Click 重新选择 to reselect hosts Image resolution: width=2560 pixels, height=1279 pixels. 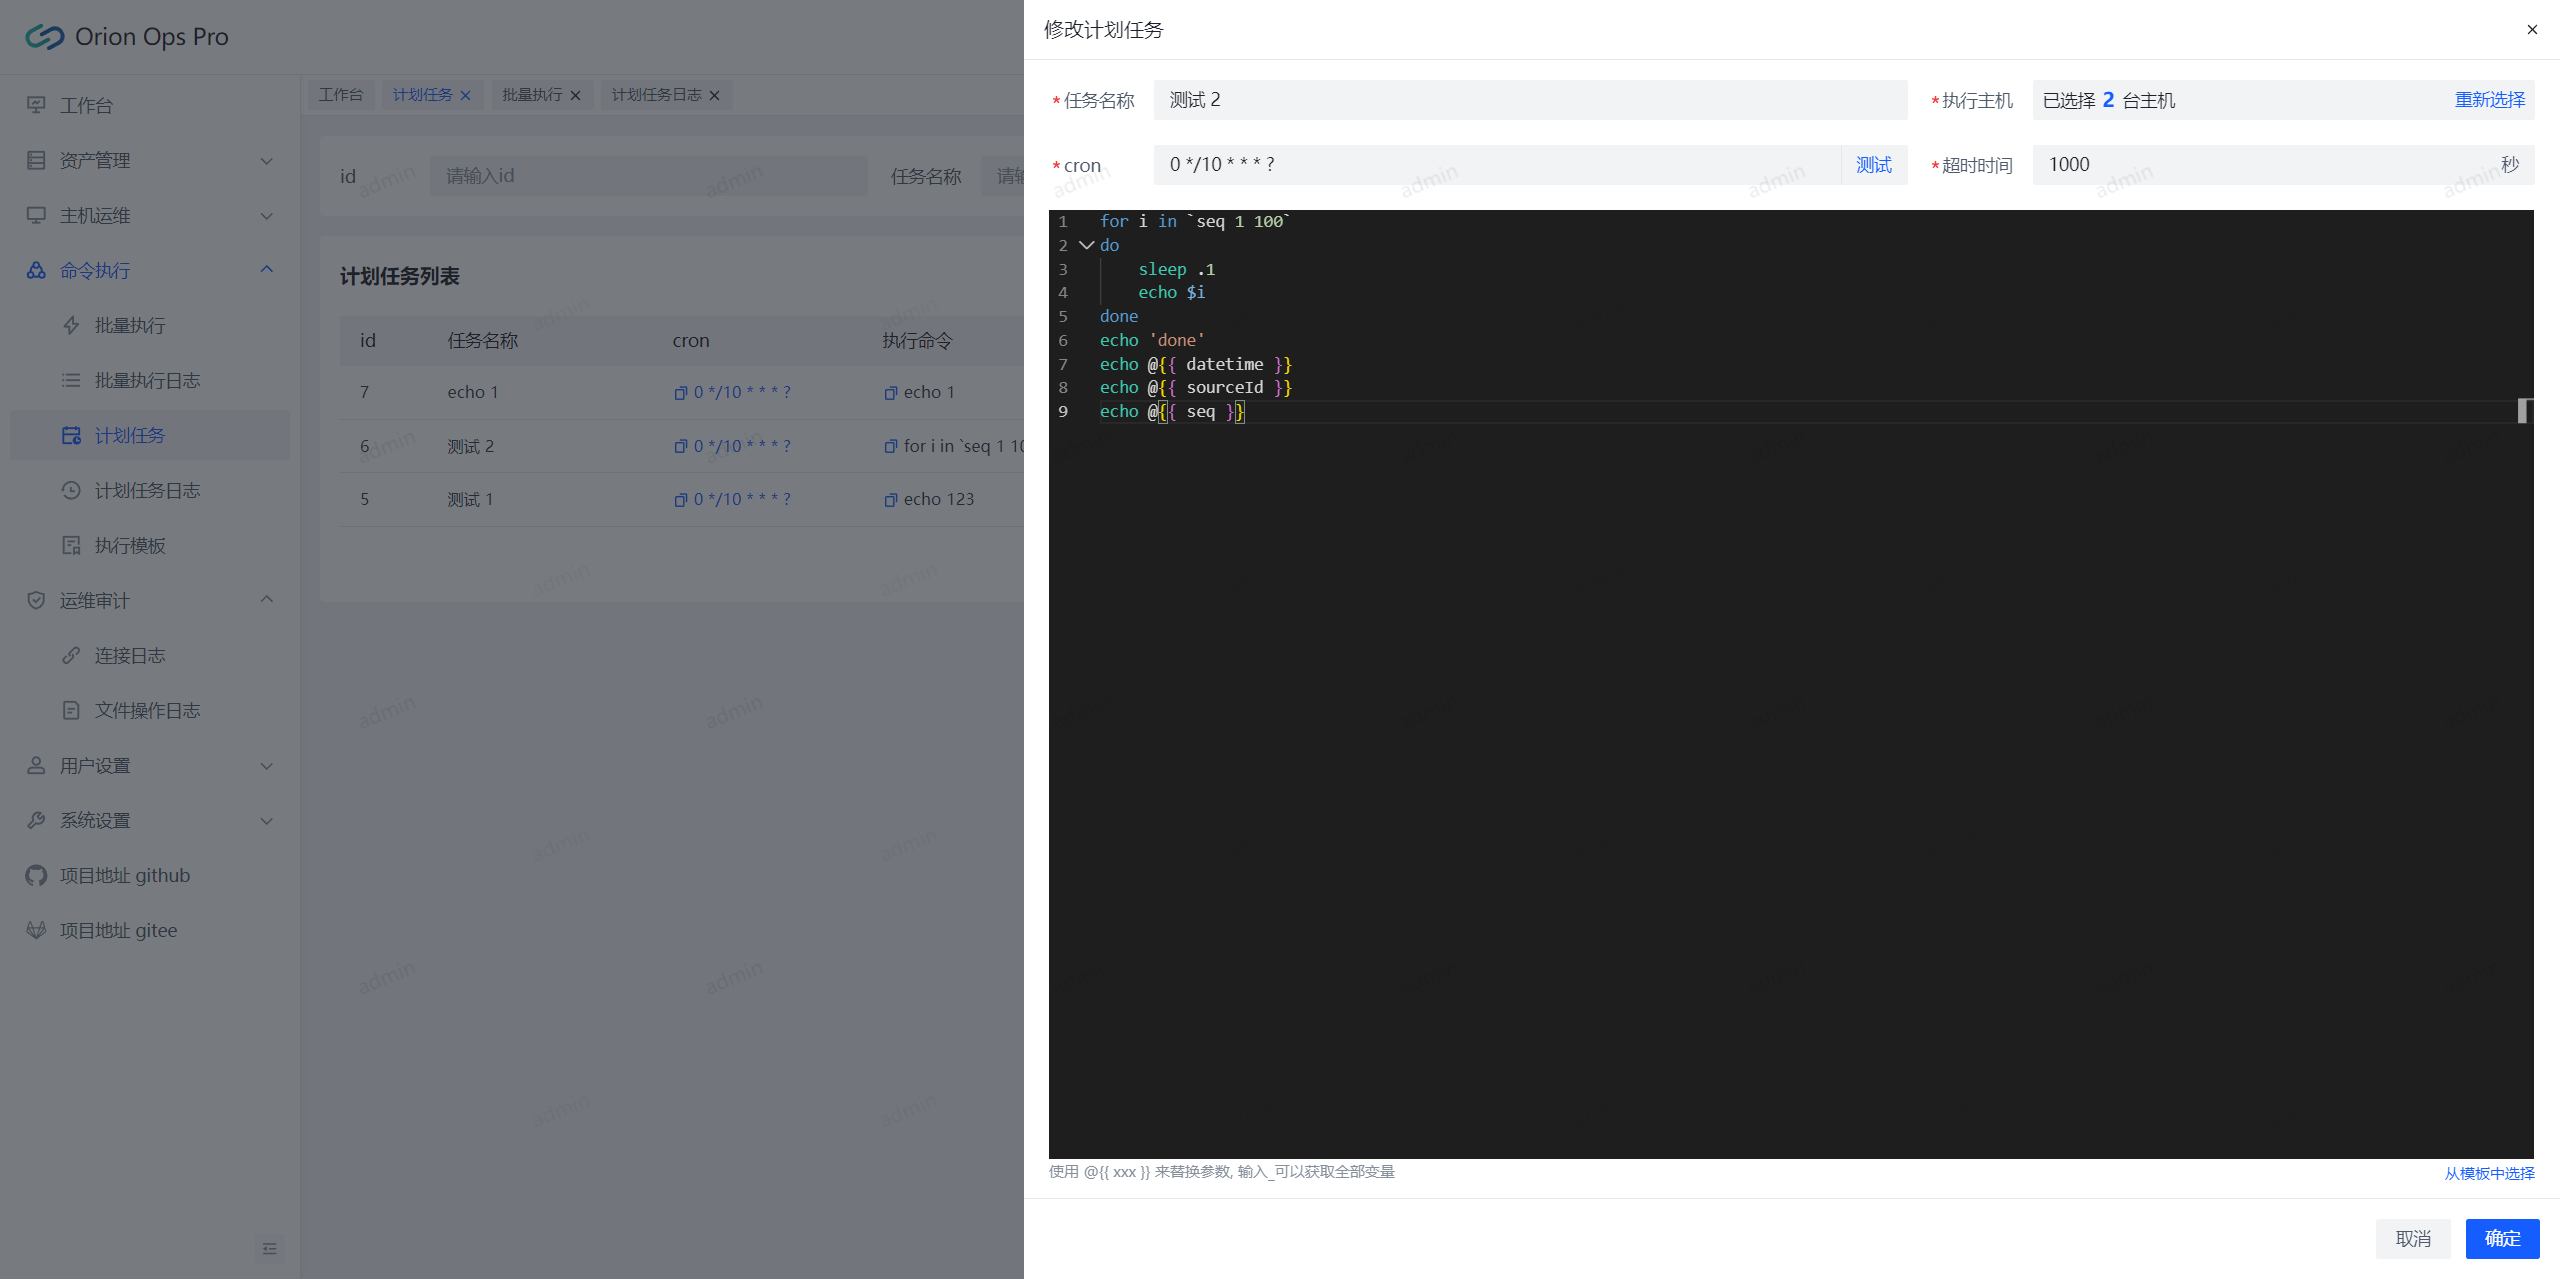pyautogui.click(x=2489, y=100)
